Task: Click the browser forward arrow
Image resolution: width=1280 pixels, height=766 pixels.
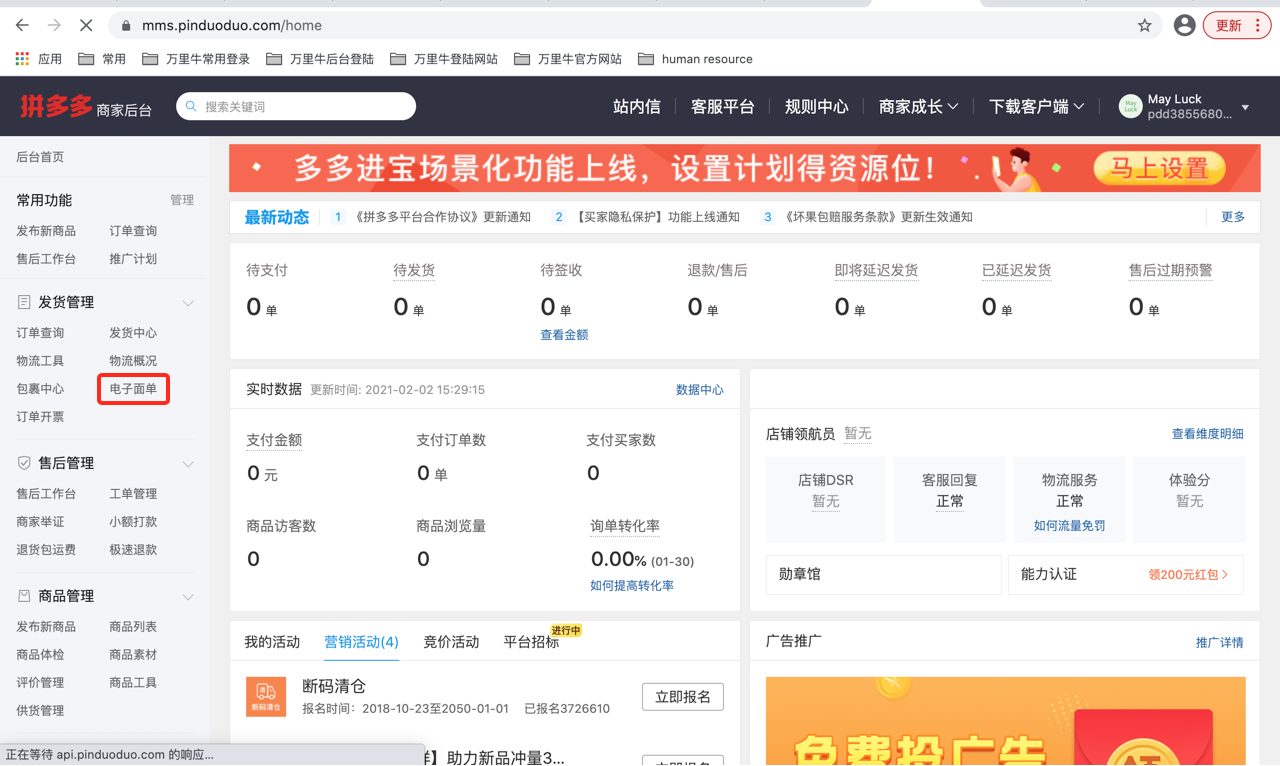Action: pyautogui.click(x=54, y=25)
